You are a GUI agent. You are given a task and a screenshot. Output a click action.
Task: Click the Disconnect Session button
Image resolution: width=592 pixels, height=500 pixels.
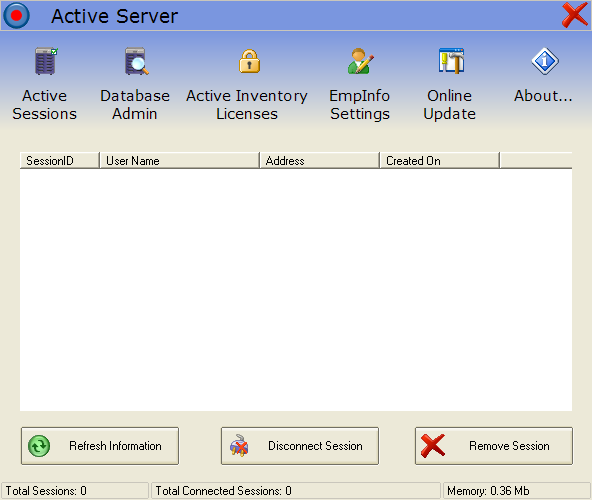click(300, 446)
